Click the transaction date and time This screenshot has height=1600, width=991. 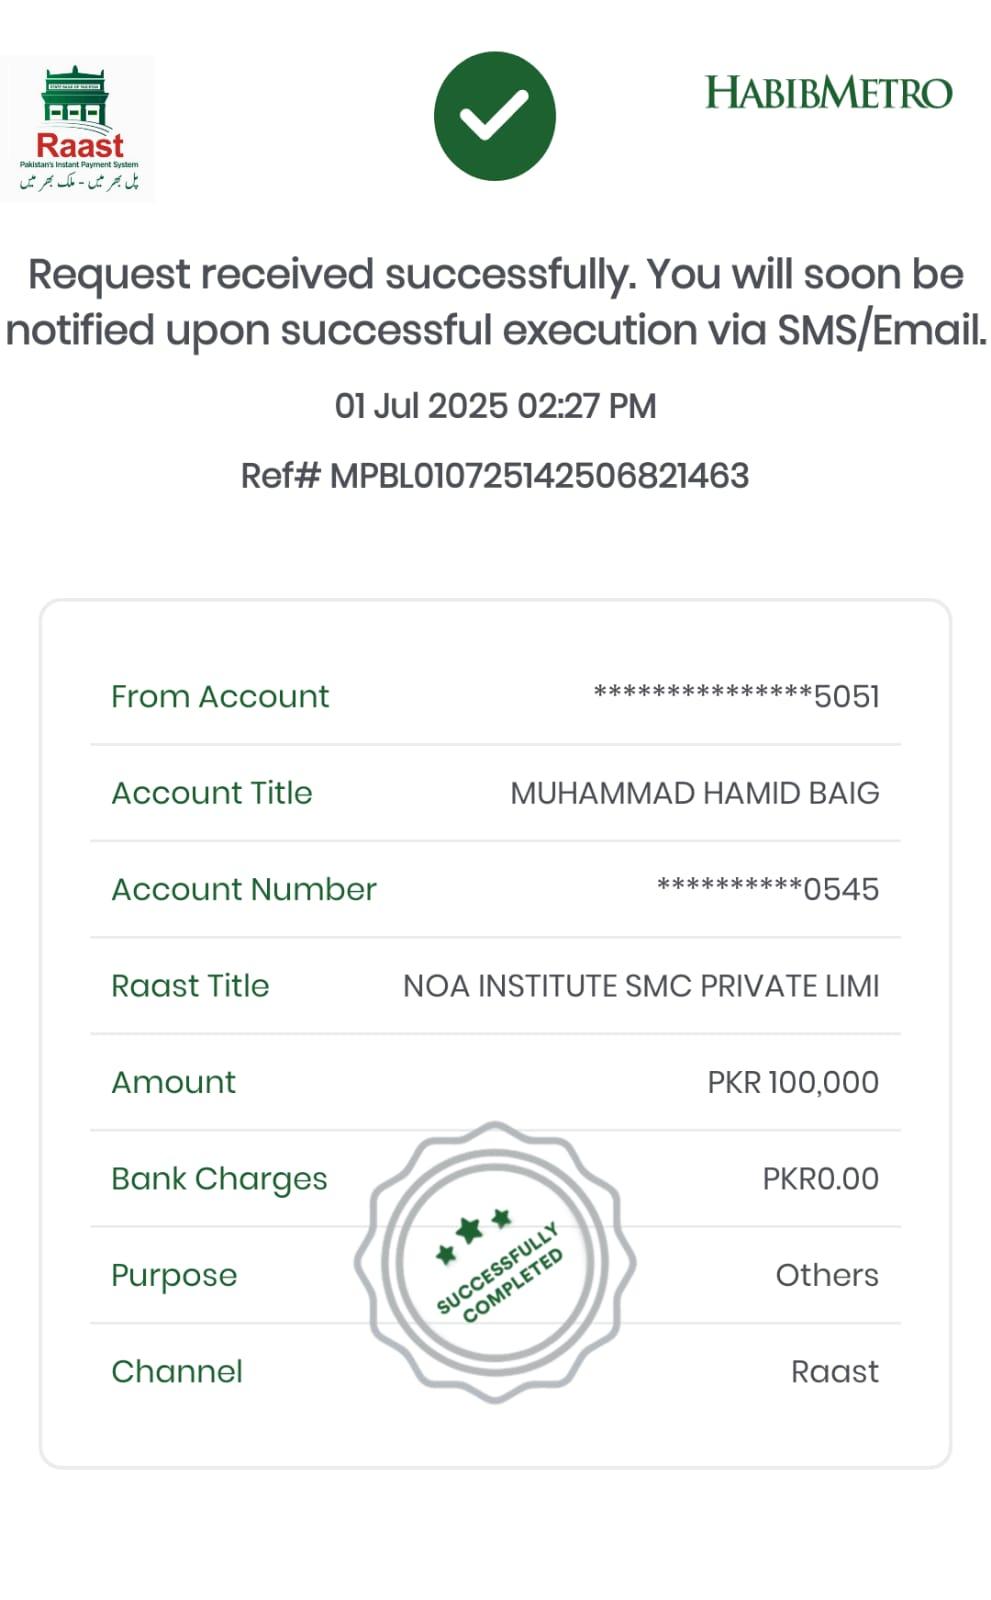coord(495,406)
